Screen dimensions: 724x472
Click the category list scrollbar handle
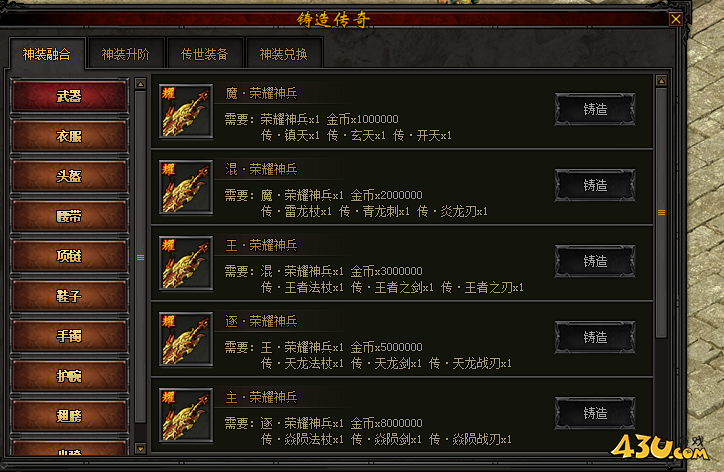point(140,257)
